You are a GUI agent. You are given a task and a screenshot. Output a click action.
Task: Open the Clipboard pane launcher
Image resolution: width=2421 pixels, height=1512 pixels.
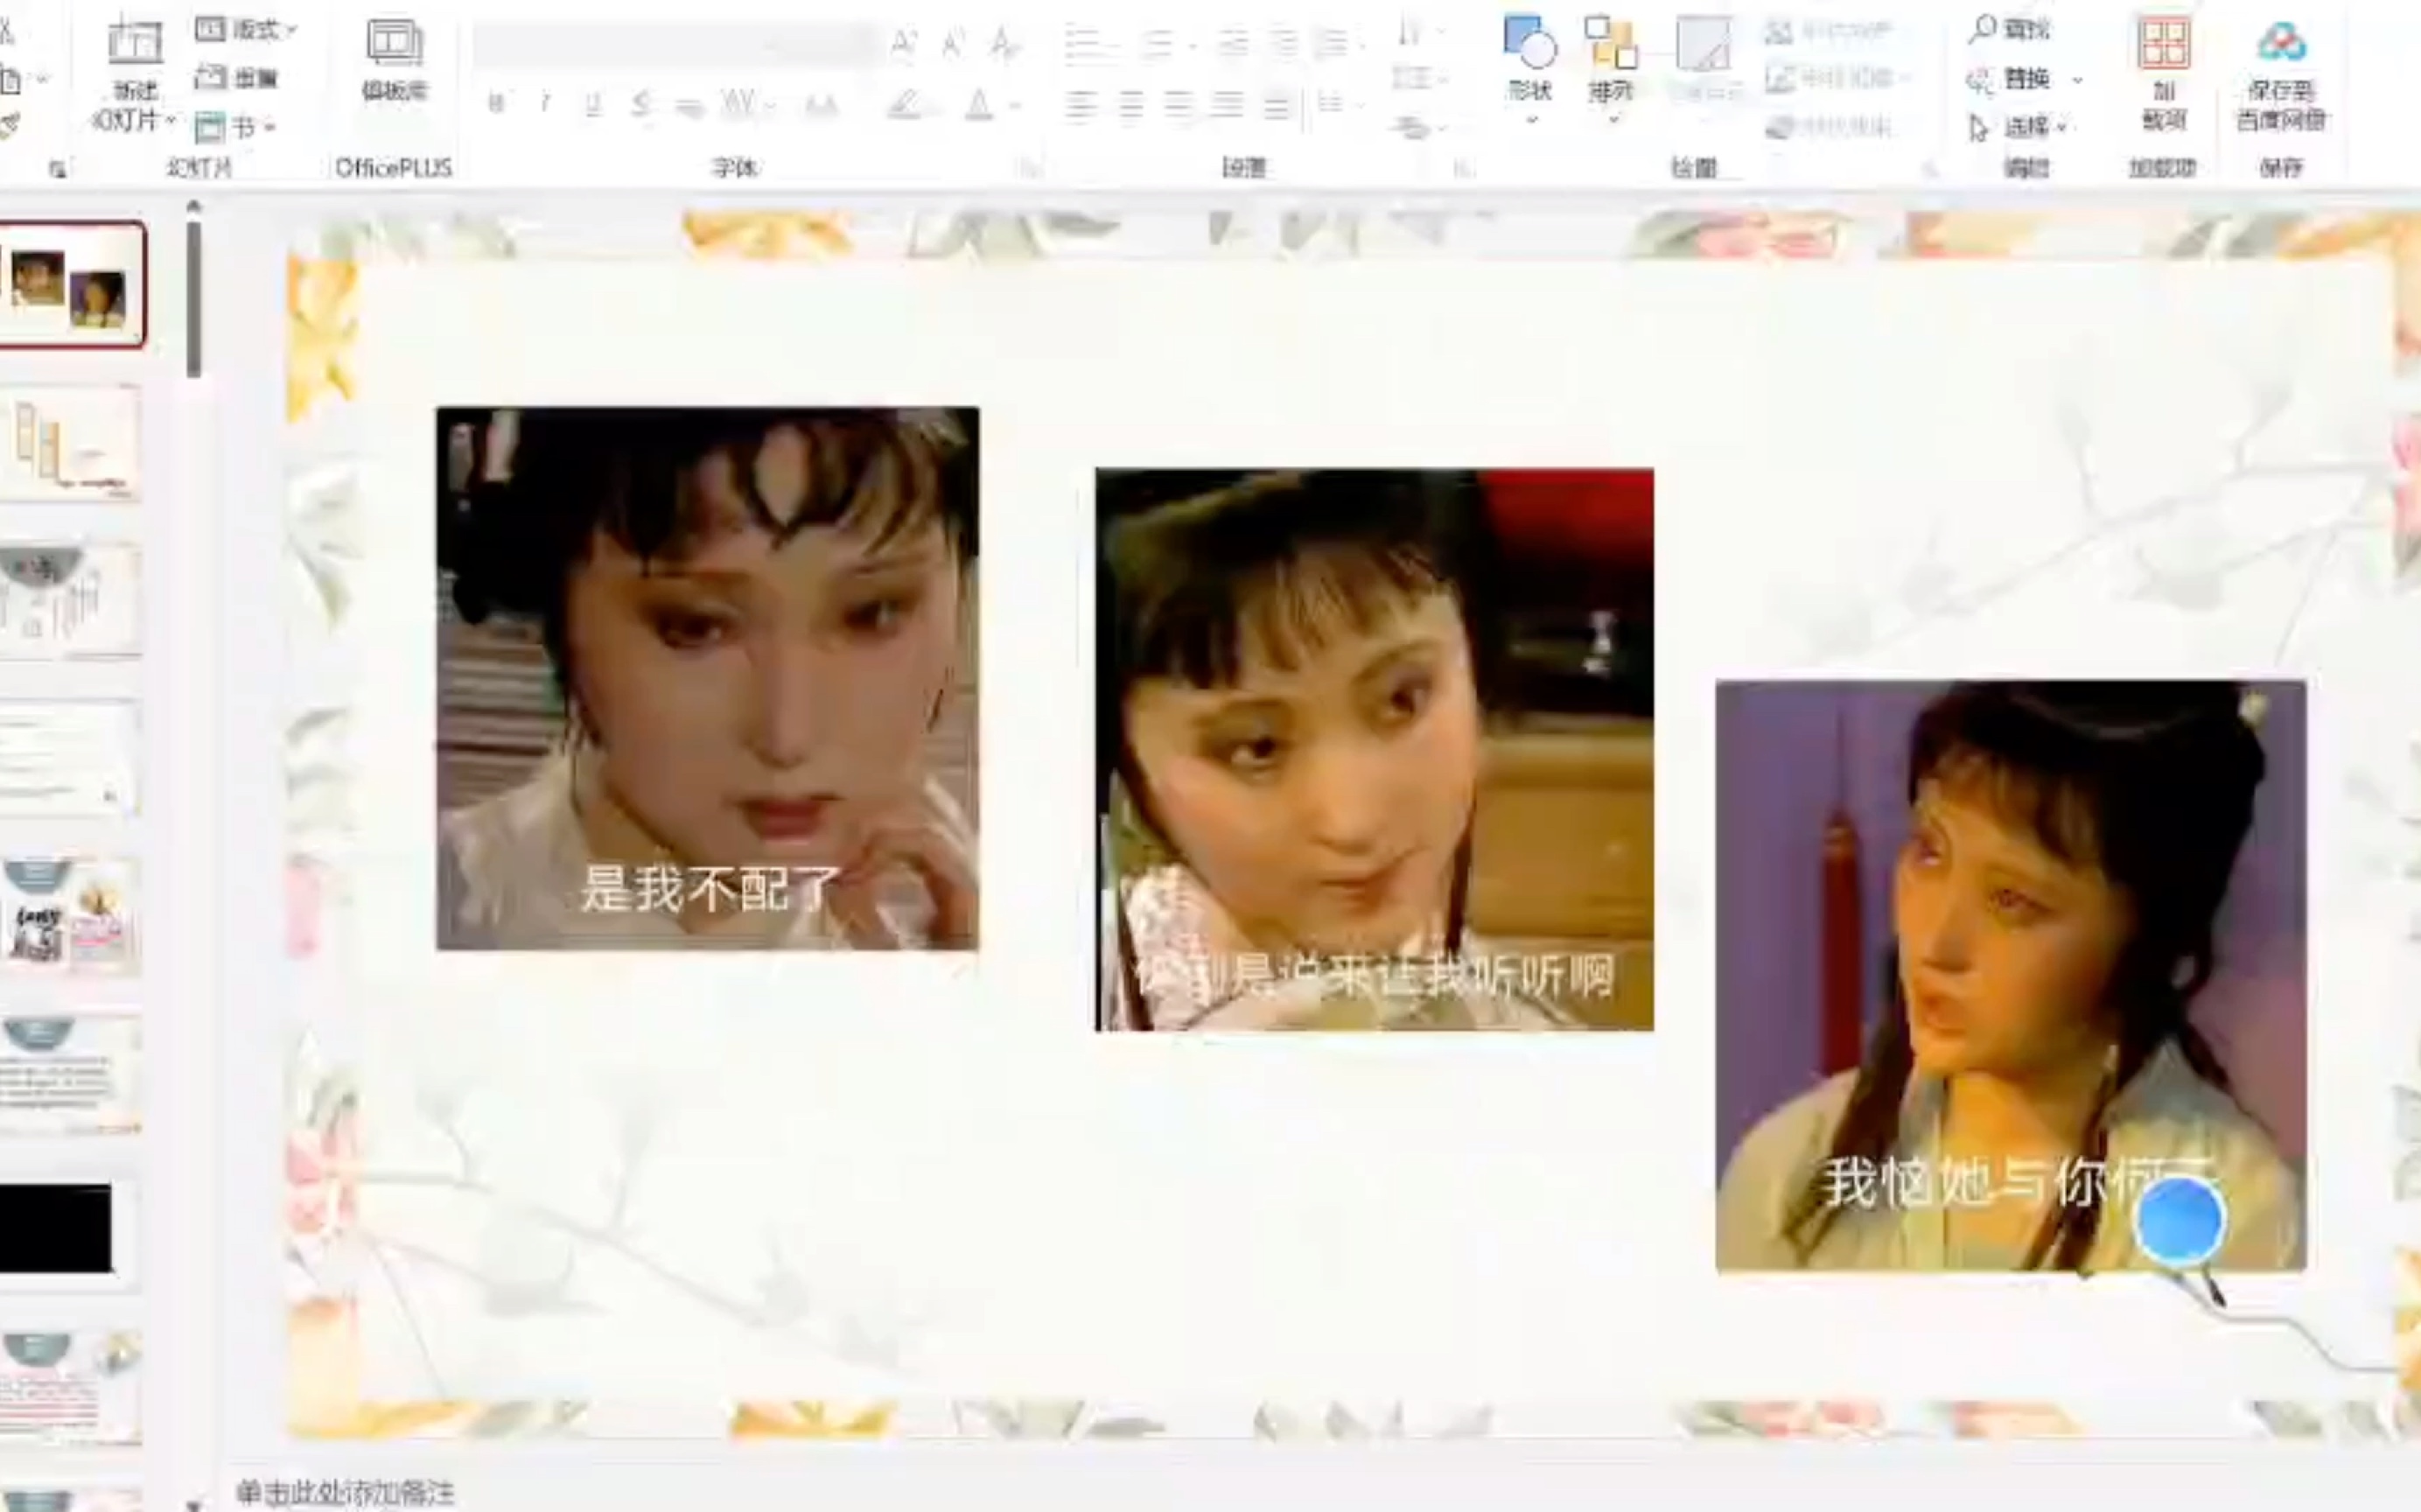(58, 170)
